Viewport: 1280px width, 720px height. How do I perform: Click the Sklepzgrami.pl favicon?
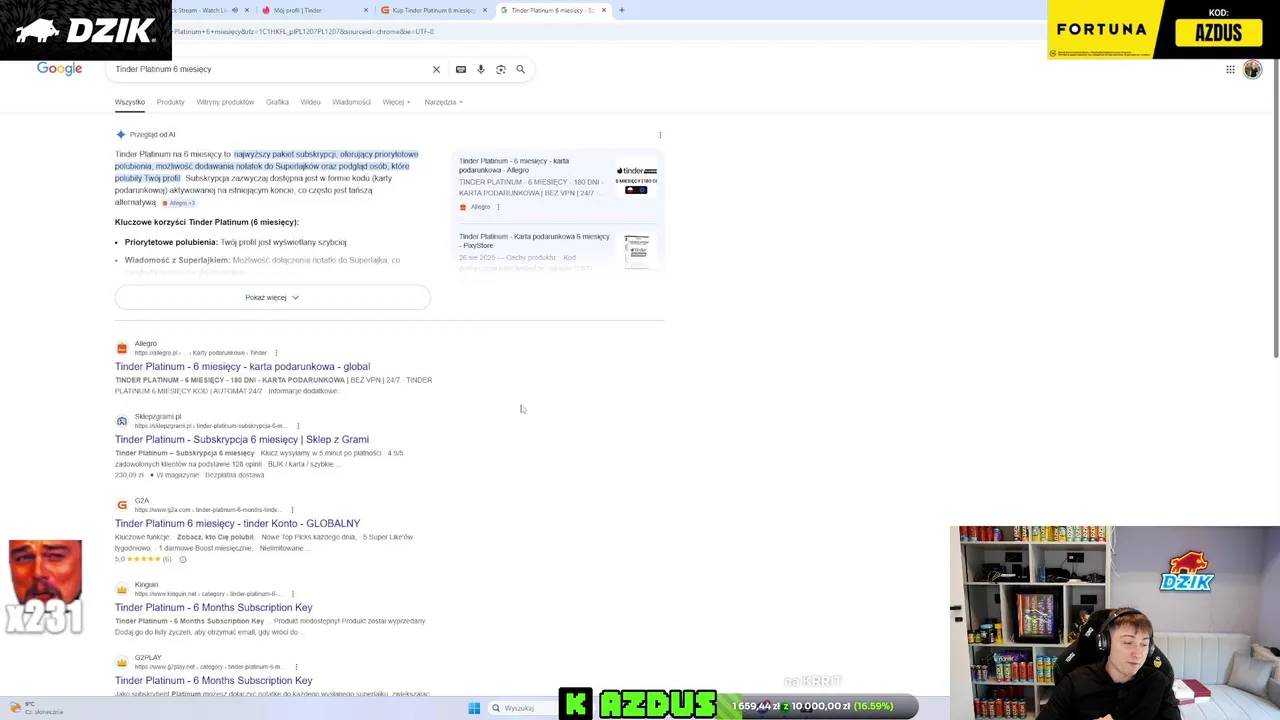click(x=122, y=421)
